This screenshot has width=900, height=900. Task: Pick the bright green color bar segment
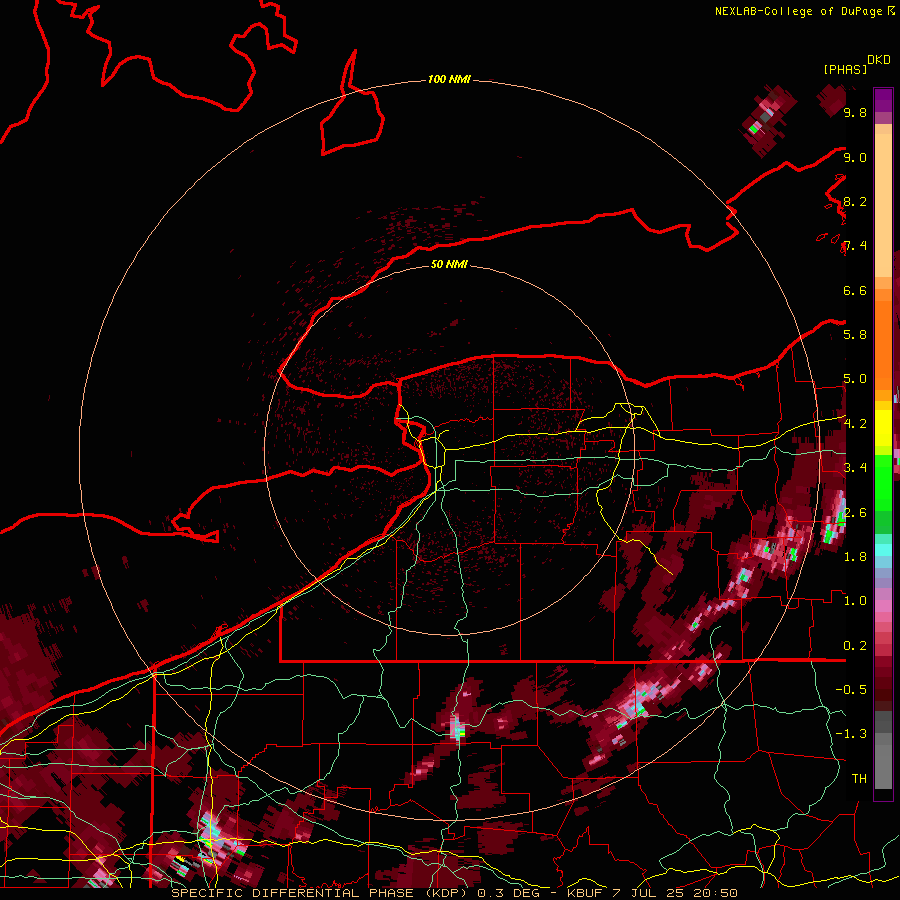point(883,482)
